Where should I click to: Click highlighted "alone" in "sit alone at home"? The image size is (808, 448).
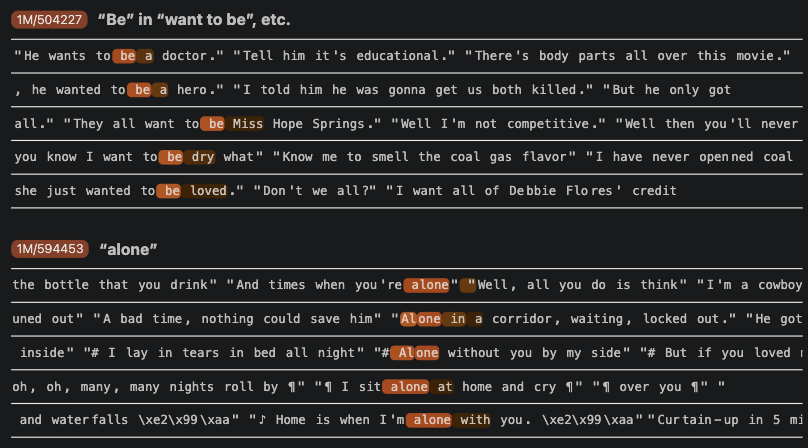407,387
